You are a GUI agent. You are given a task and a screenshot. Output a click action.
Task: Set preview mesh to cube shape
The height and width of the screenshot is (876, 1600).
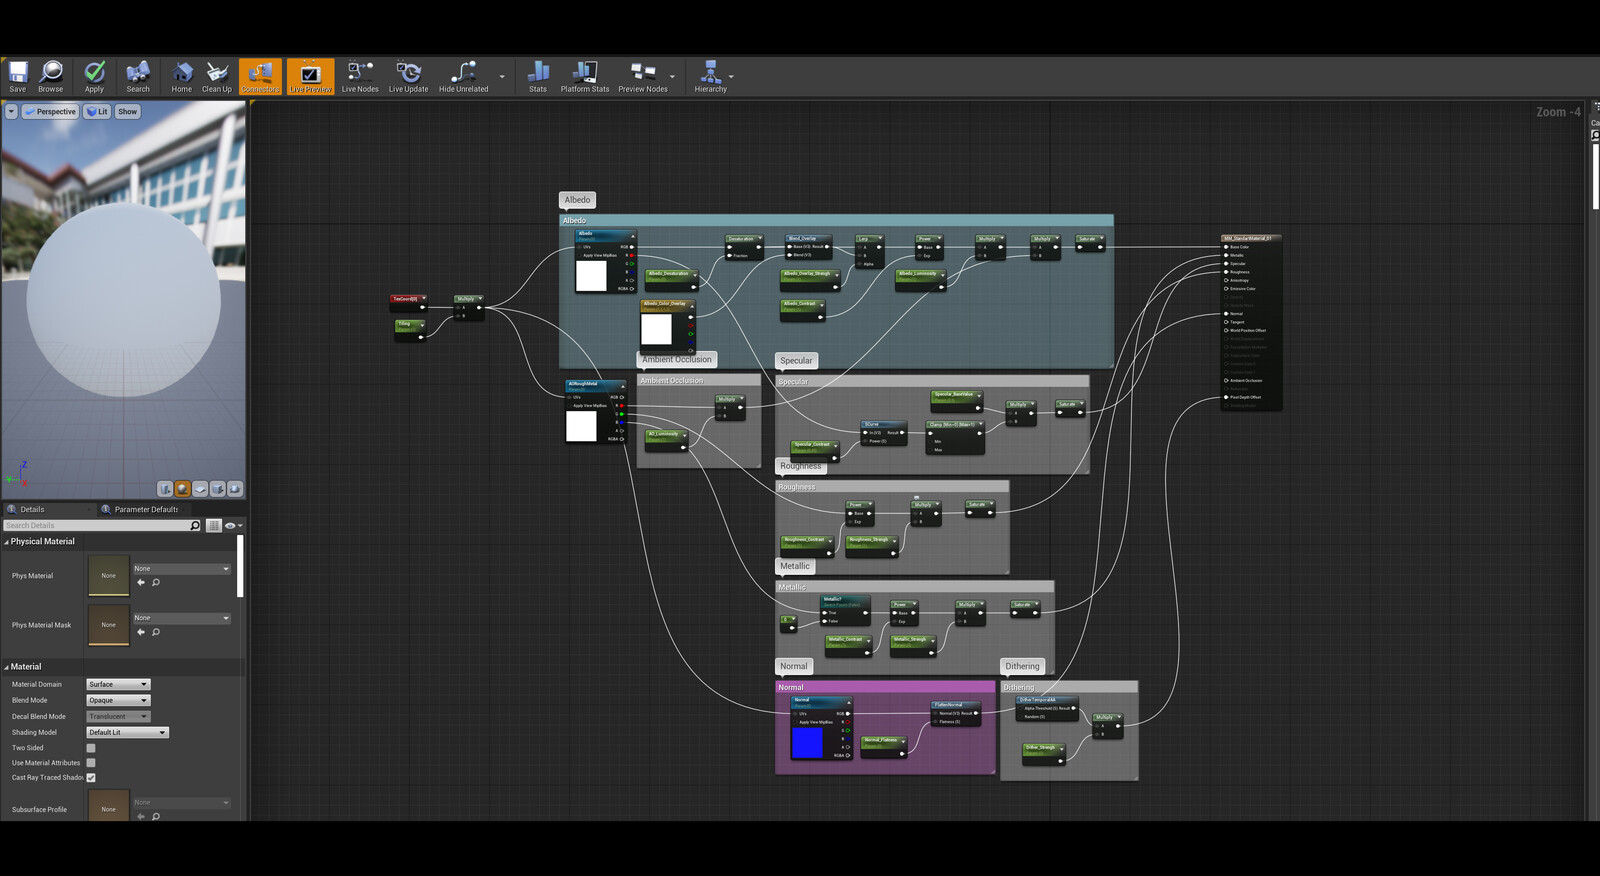pos(217,489)
